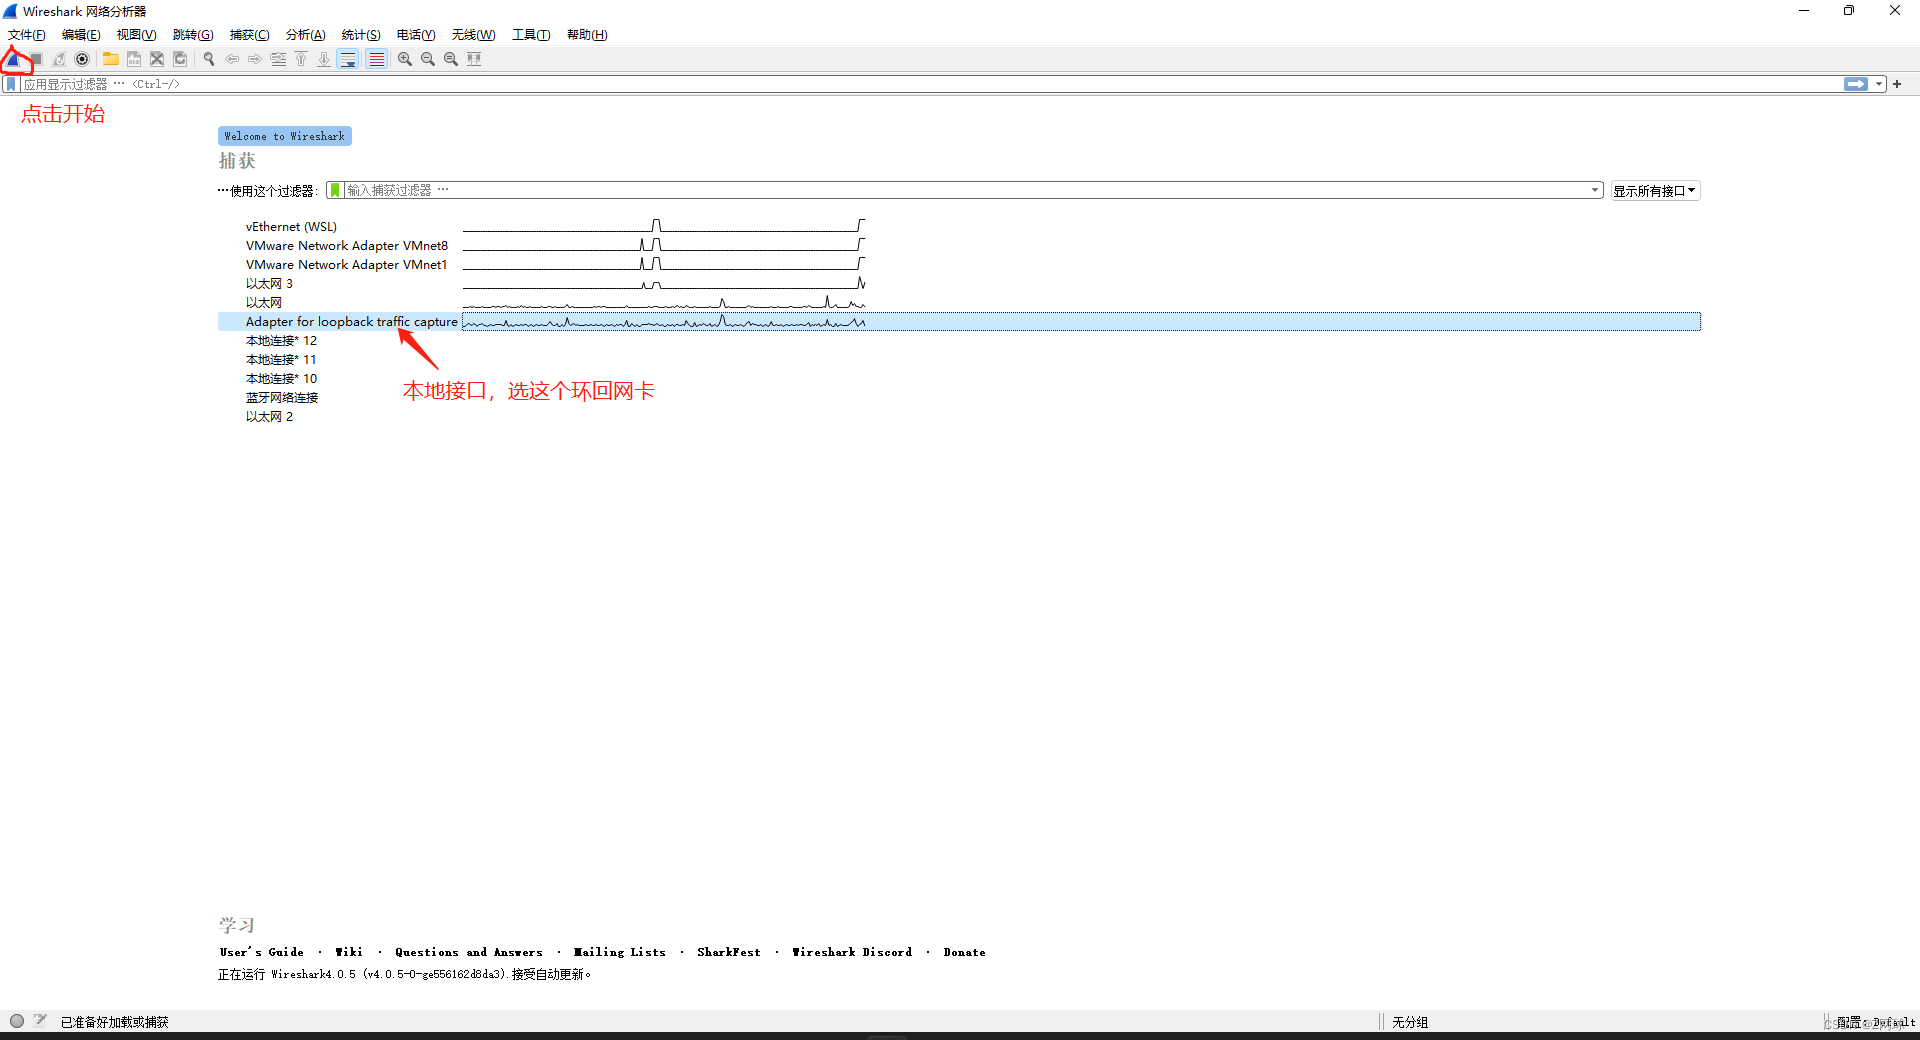Open the Questions and Answers link
Image resolution: width=1920 pixels, height=1040 pixels.
[468, 952]
